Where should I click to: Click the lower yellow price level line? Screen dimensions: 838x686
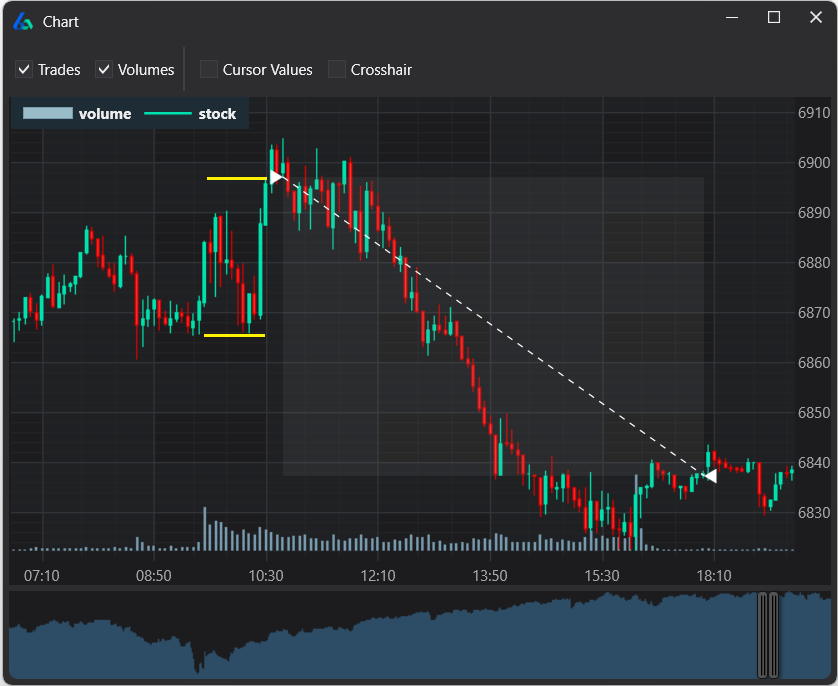tap(235, 335)
